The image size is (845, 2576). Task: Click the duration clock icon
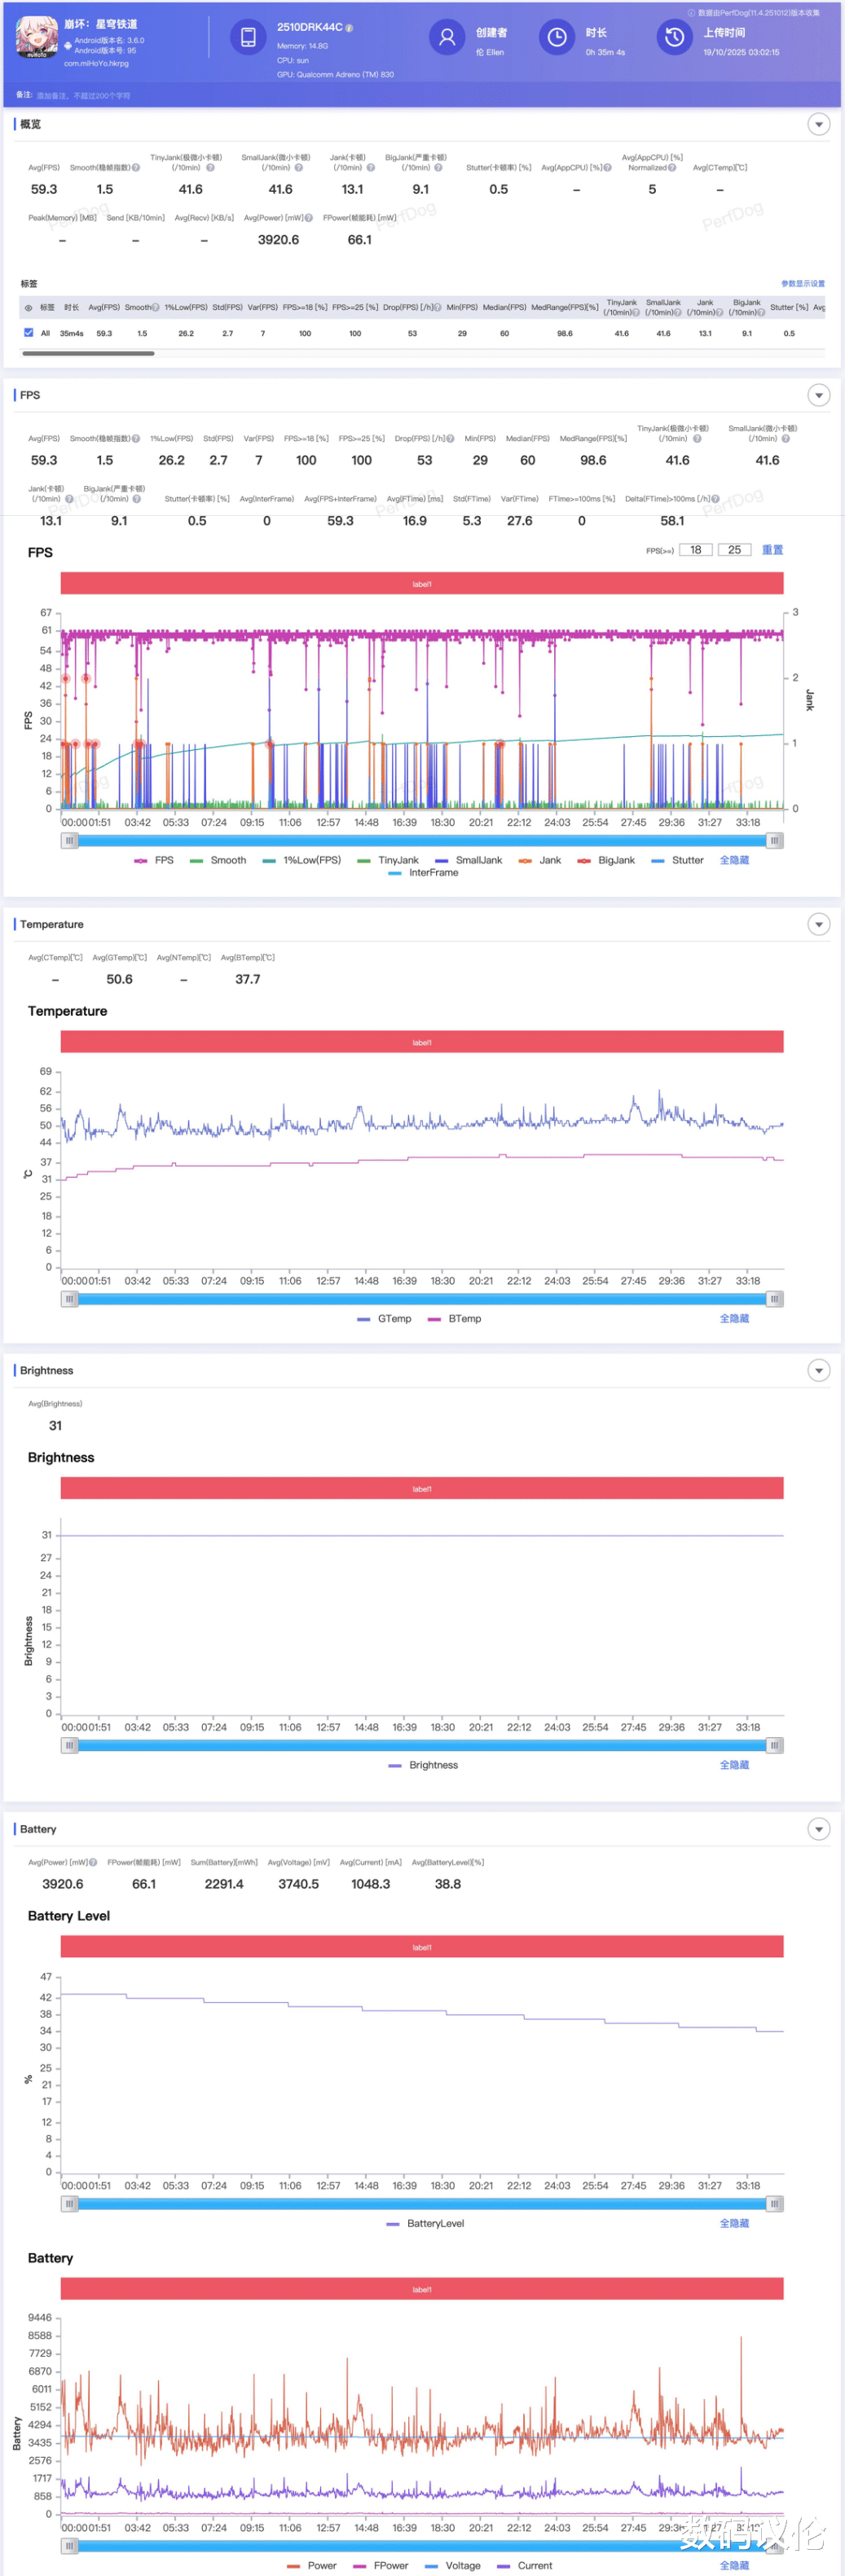coord(557,37)
